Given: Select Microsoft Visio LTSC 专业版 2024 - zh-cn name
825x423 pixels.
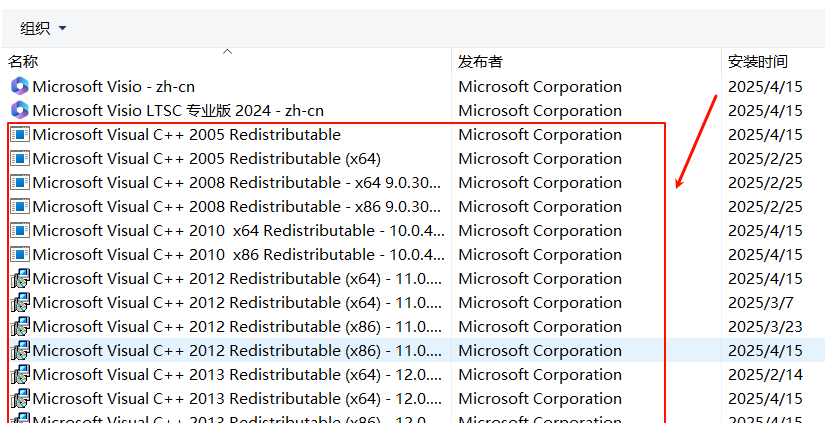Looking at the screenshot, I should coord(178,110).
